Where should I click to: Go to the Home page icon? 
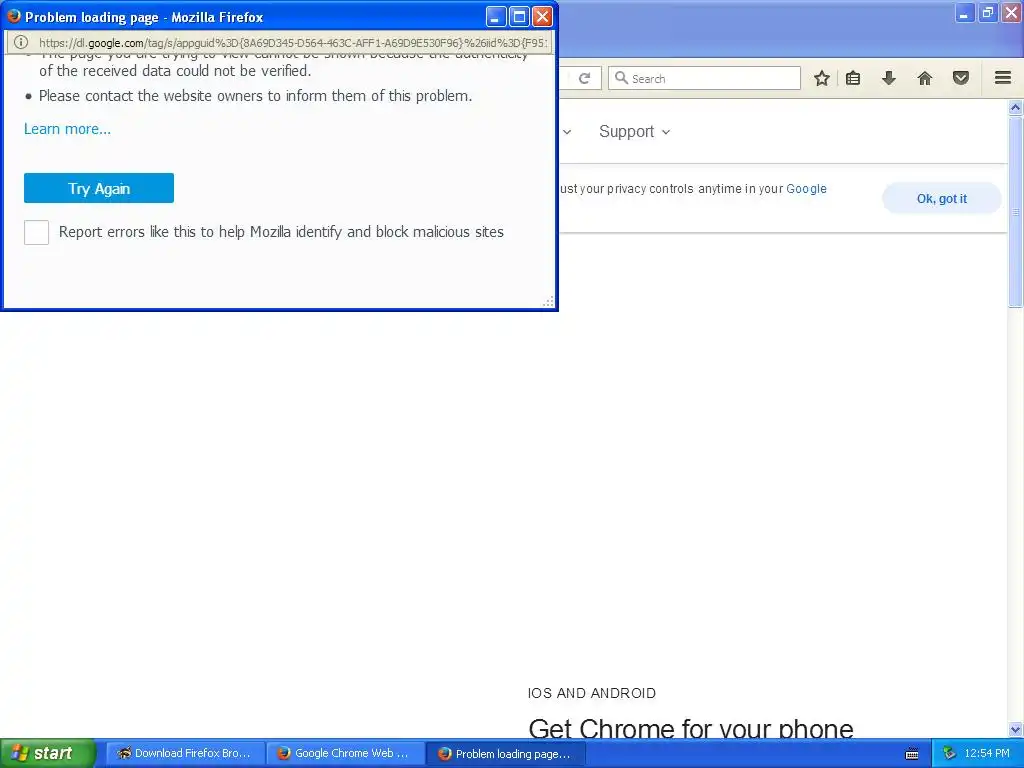click(x=925, y=78)
